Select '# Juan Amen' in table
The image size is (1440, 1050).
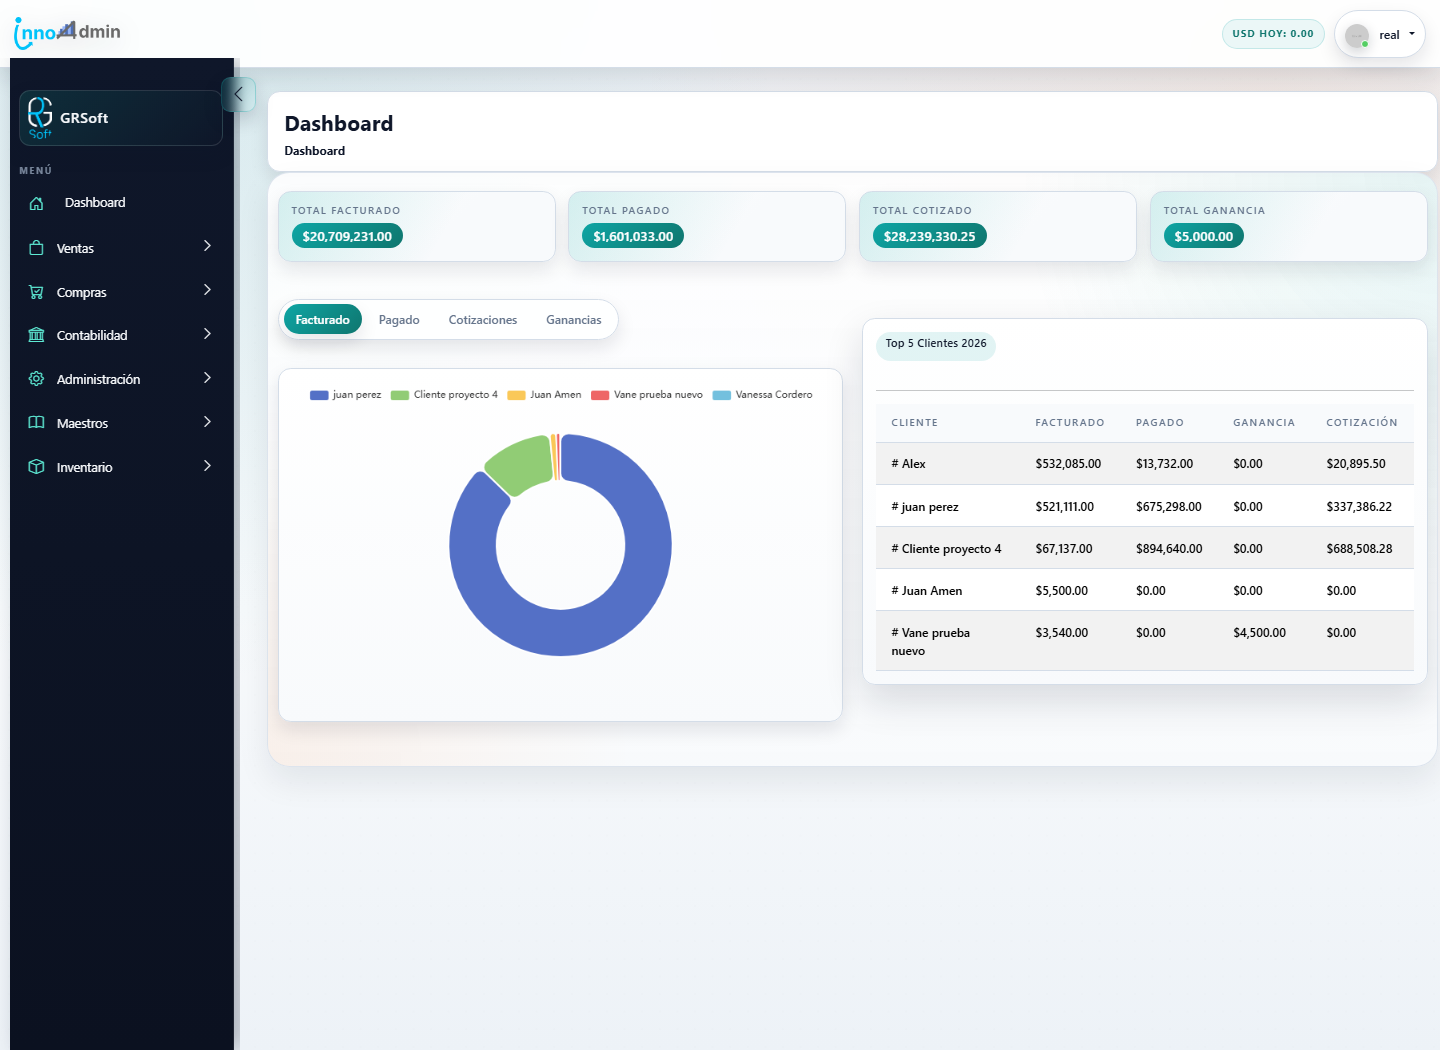point(927,591)
